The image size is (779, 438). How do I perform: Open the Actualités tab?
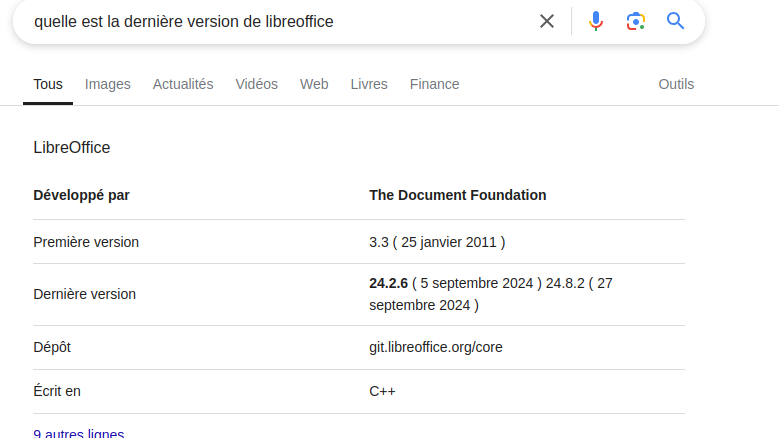coord(183,85)
